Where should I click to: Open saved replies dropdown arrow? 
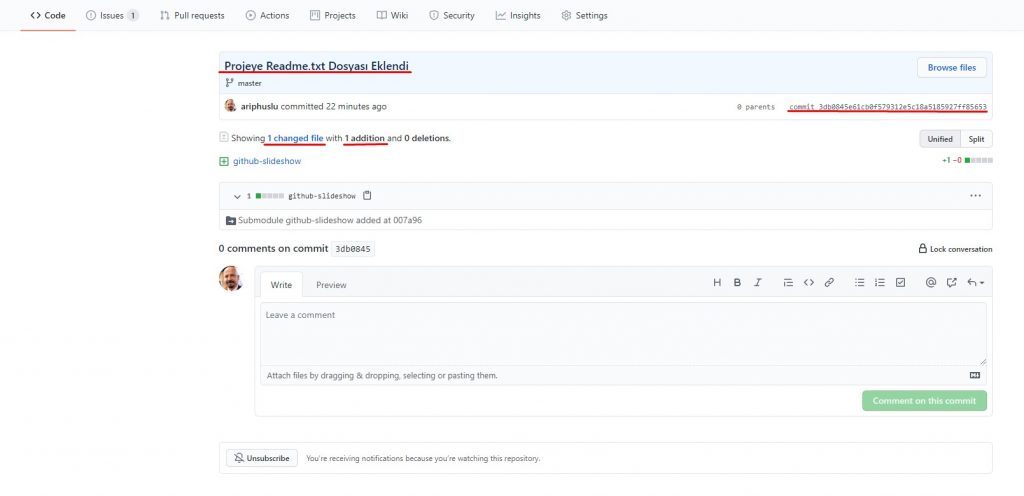pos(976,283)
